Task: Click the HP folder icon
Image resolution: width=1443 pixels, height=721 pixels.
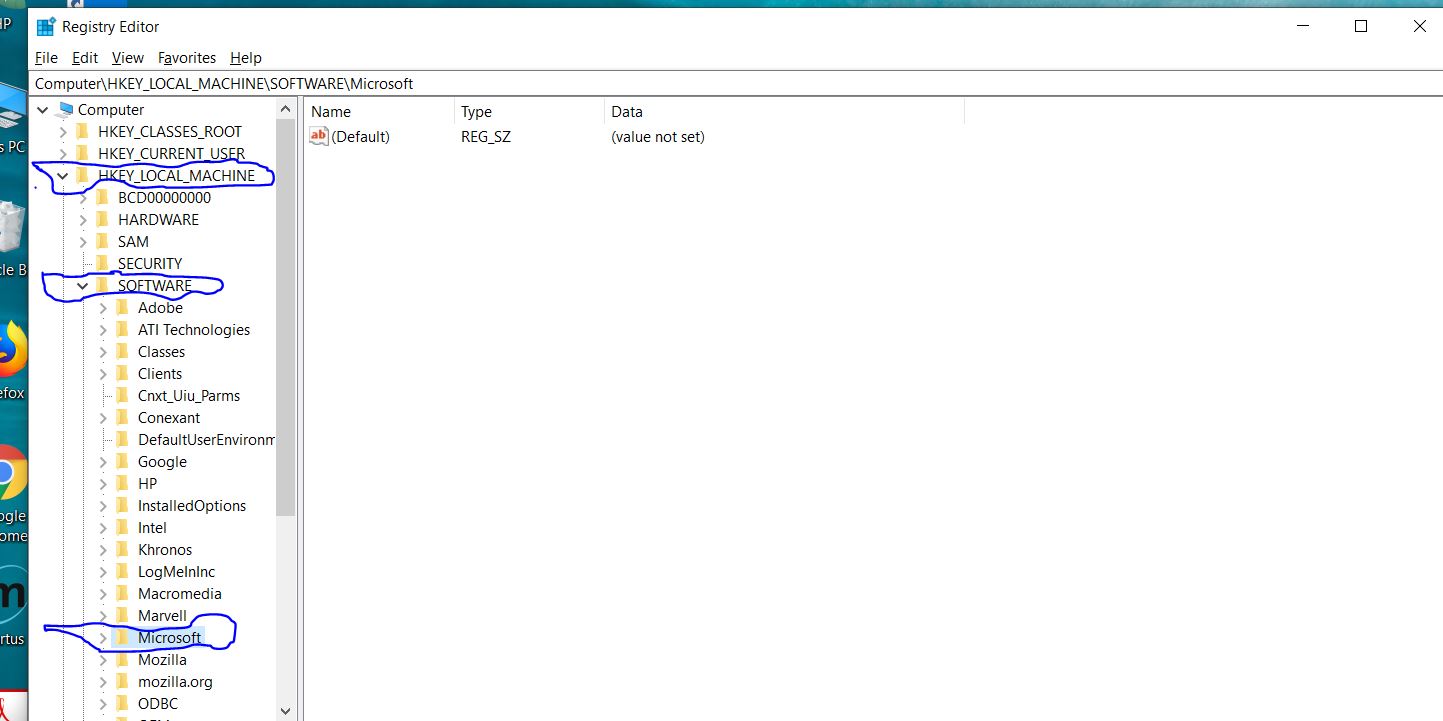Action: click(x=122, y=484)
